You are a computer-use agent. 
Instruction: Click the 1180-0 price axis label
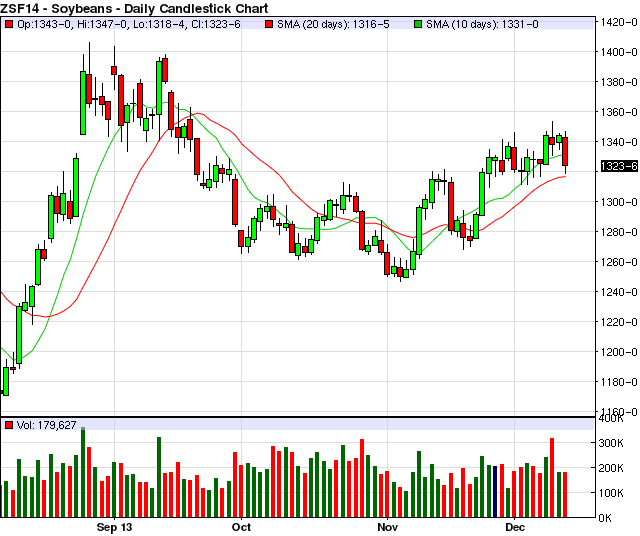point(619,382)
